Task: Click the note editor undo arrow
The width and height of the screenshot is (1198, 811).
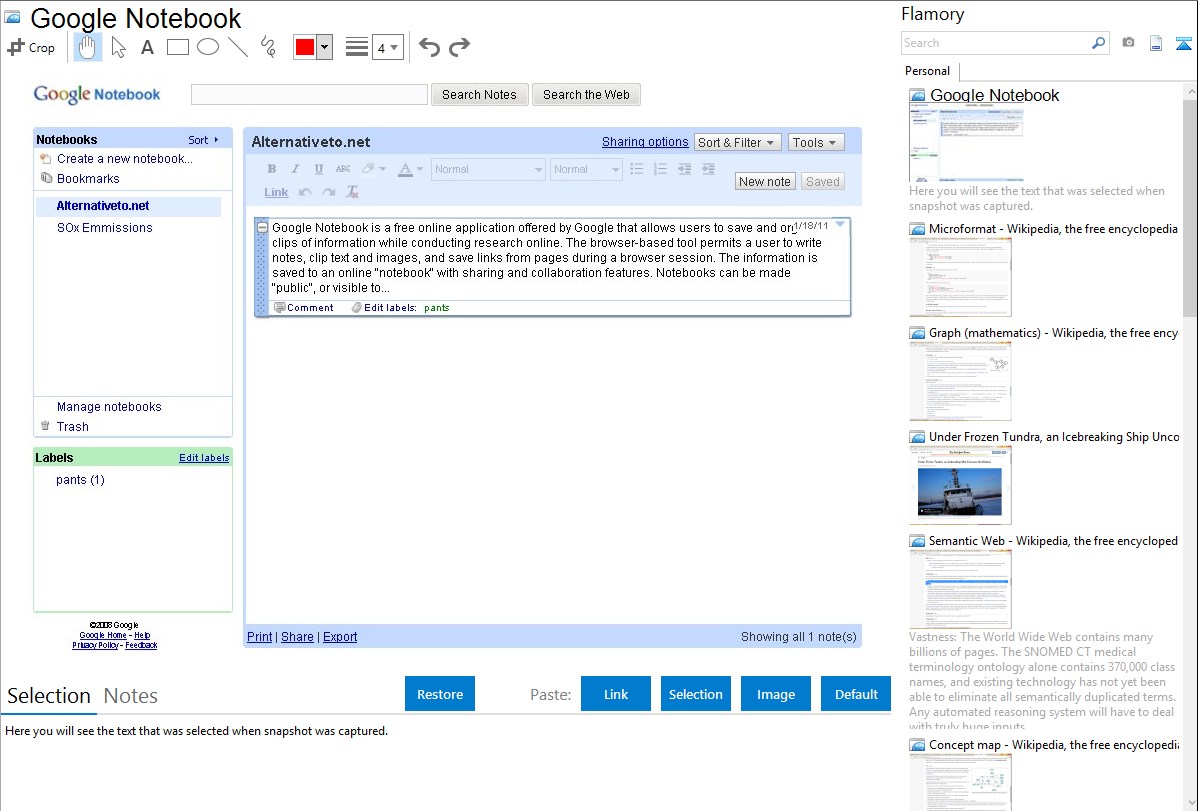Action: pos(305,192)
